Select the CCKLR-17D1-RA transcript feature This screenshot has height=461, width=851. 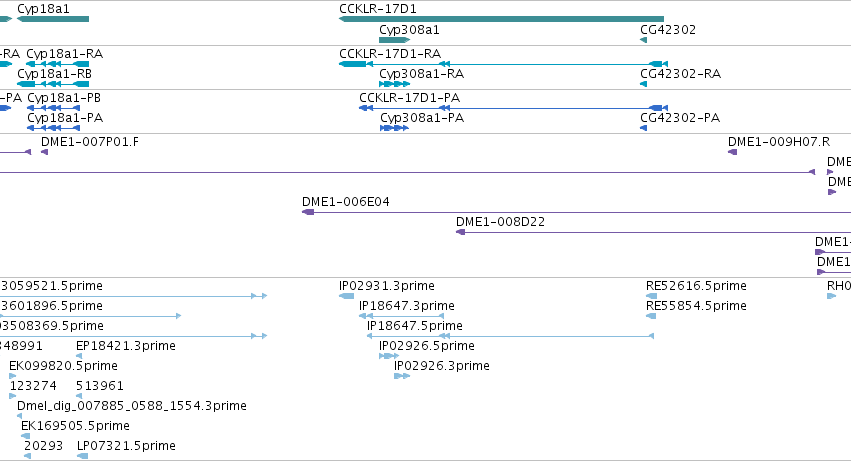503,64
